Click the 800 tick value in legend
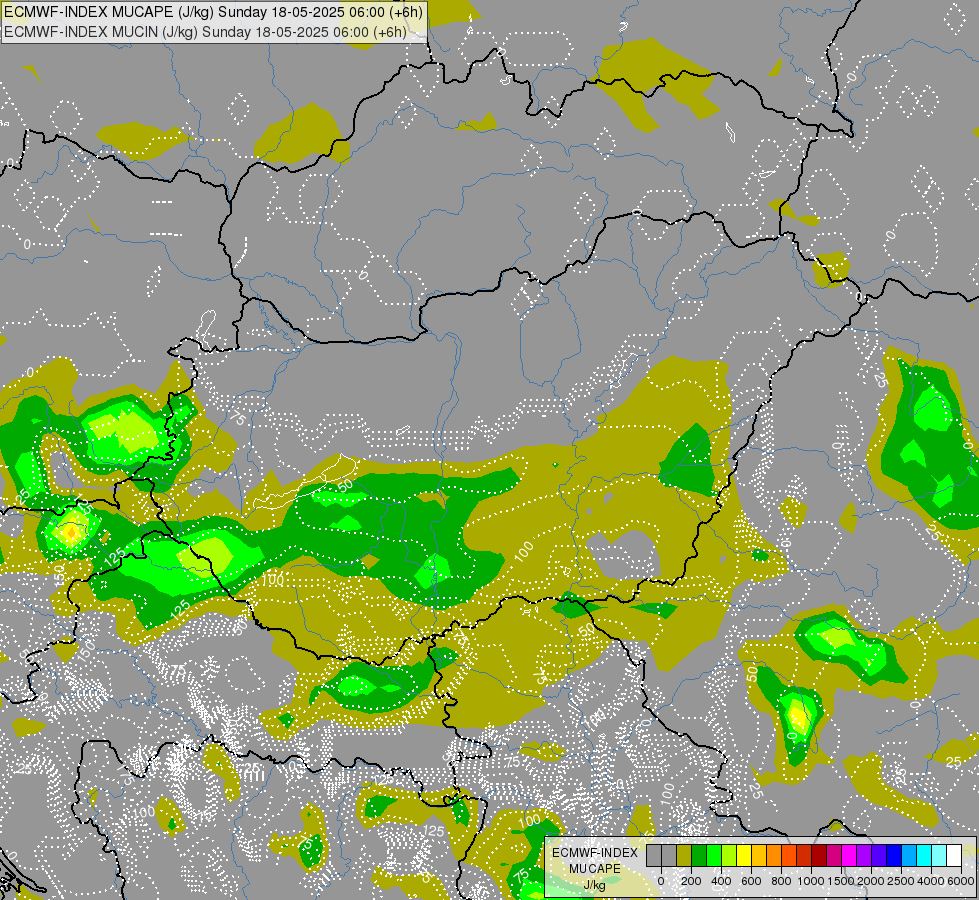Screen dimensions: 979x900 click(x=781, y=881)
